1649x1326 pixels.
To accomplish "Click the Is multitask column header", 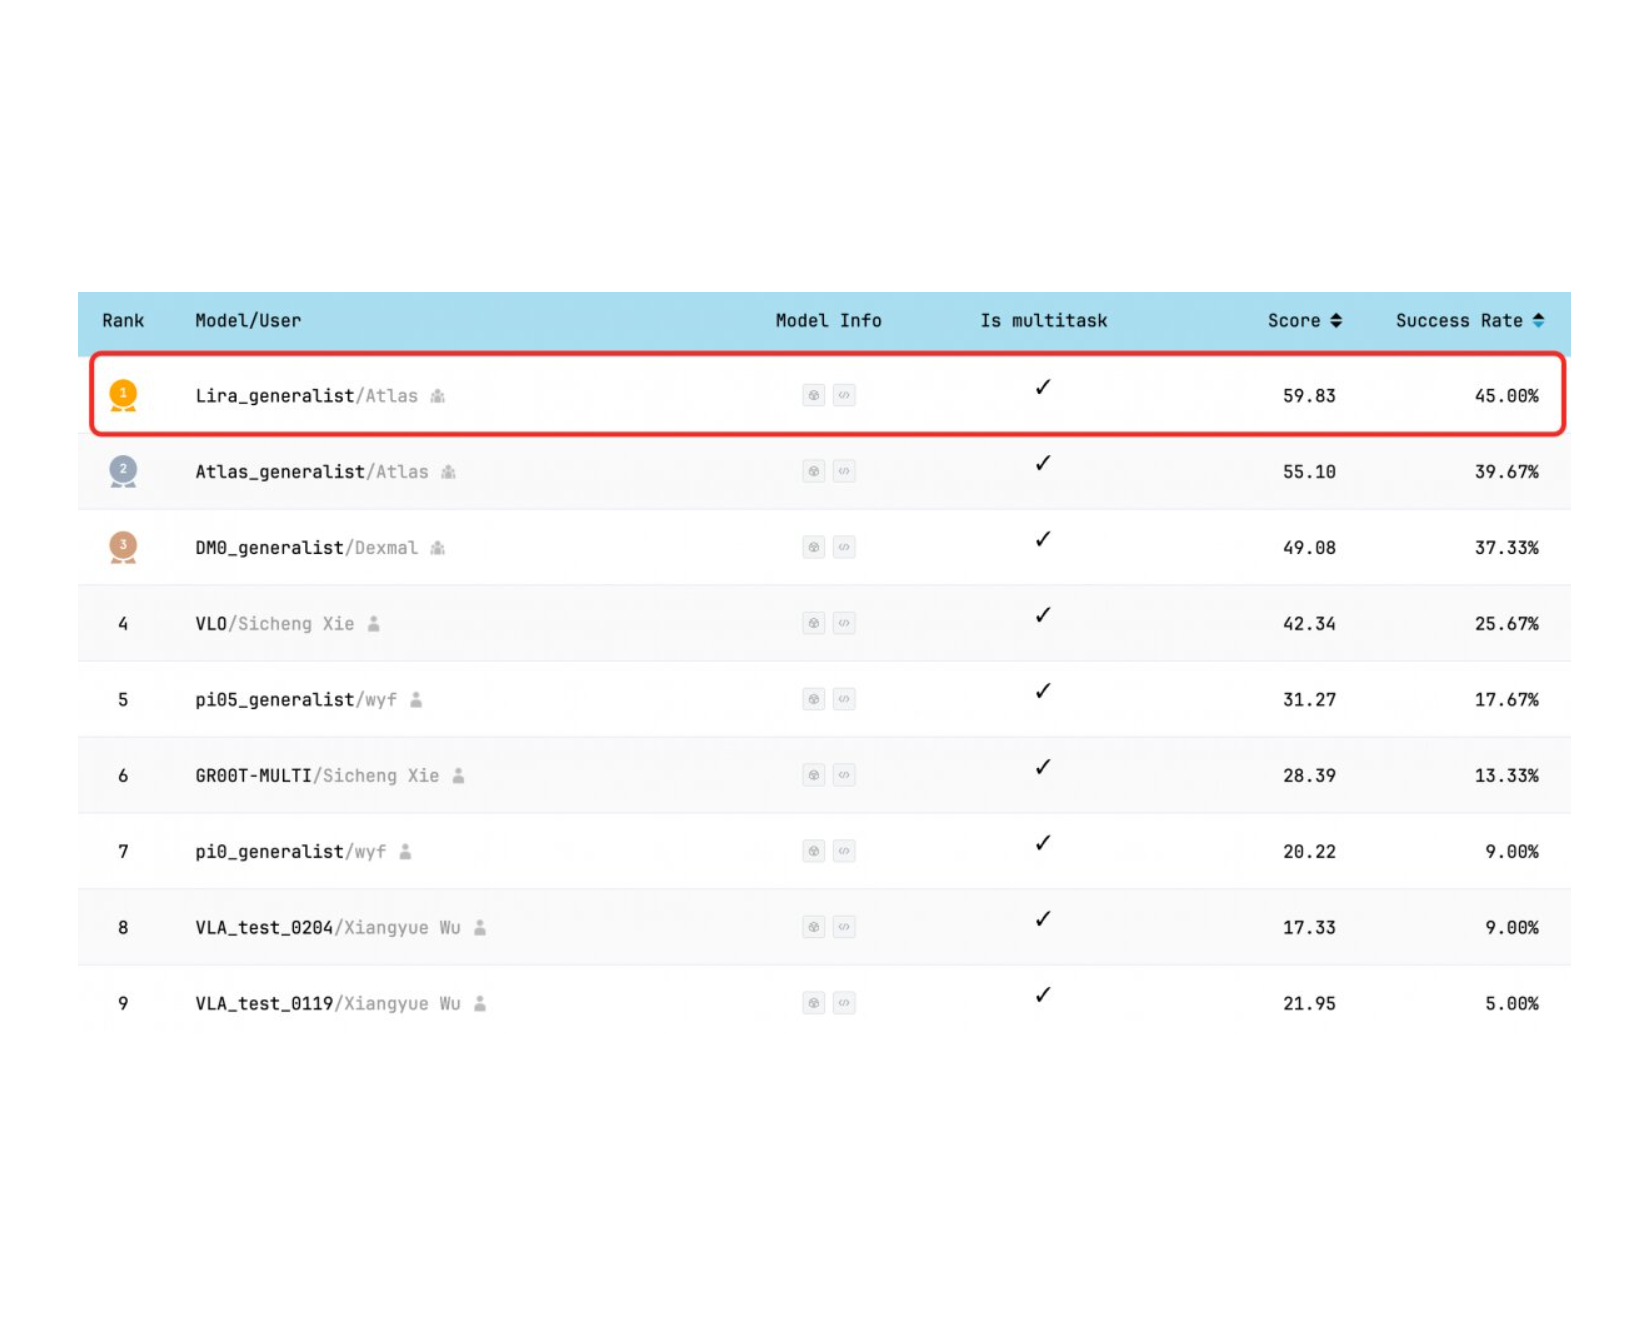I will point(1044,321).
